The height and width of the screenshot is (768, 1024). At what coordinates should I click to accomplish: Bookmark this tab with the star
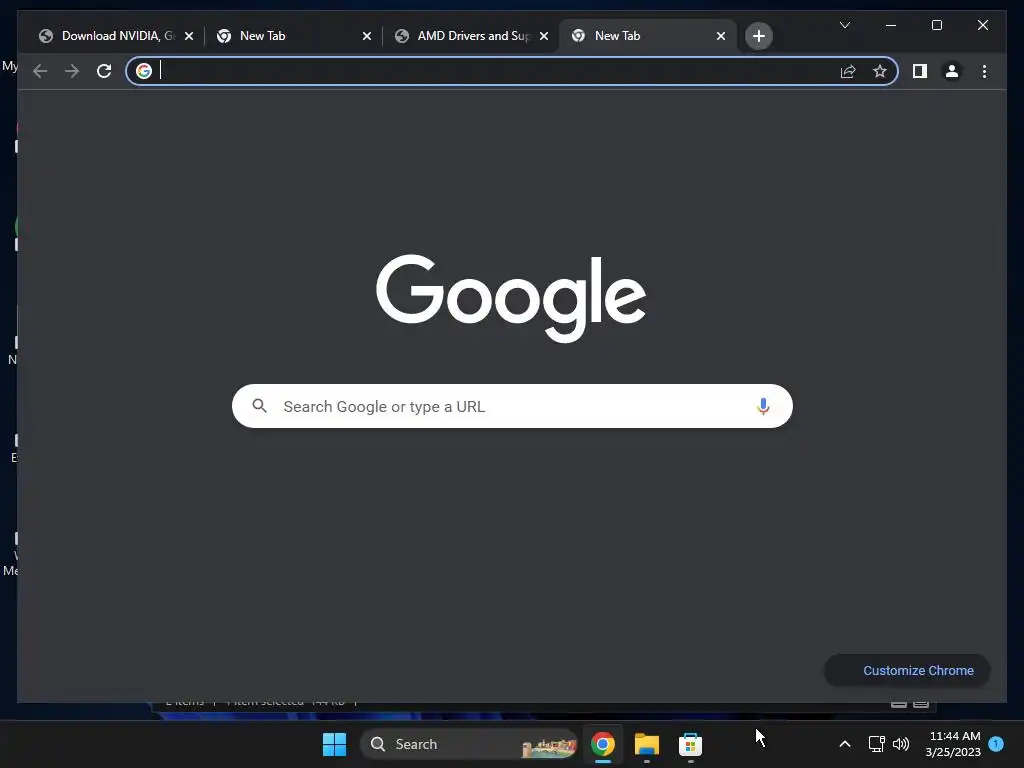(880, 71)
